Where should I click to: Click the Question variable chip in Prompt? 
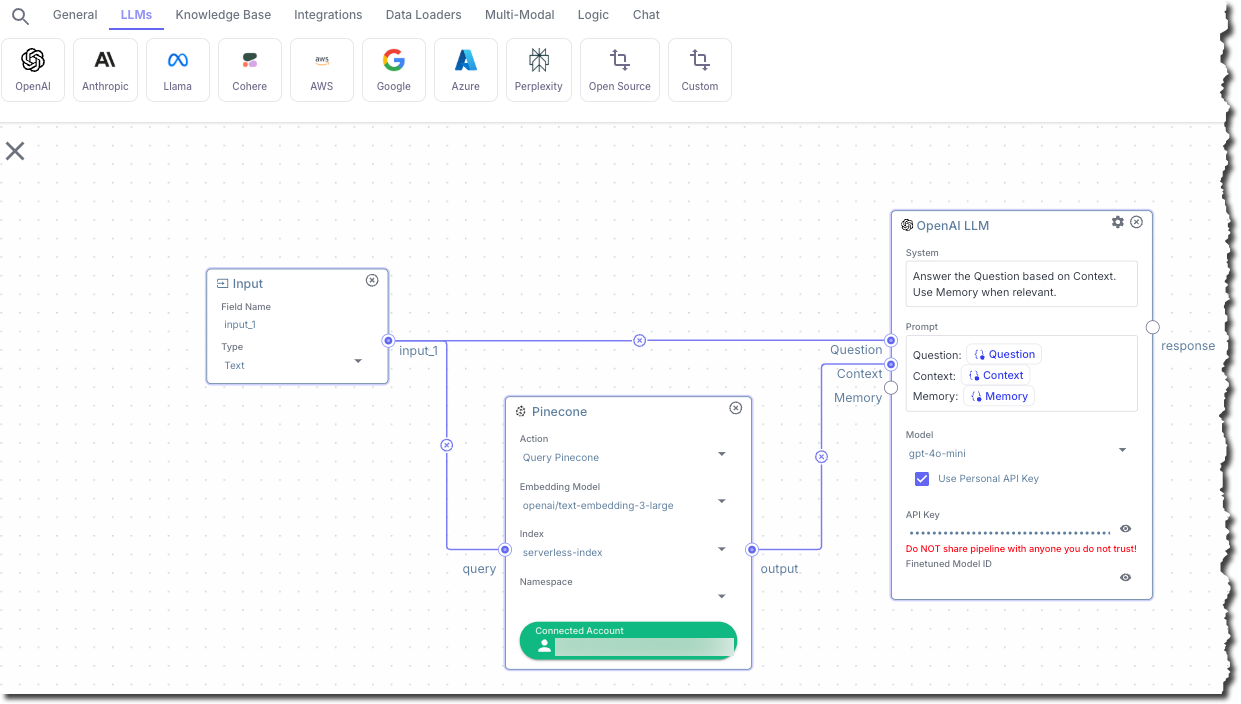coord(1003,353)
